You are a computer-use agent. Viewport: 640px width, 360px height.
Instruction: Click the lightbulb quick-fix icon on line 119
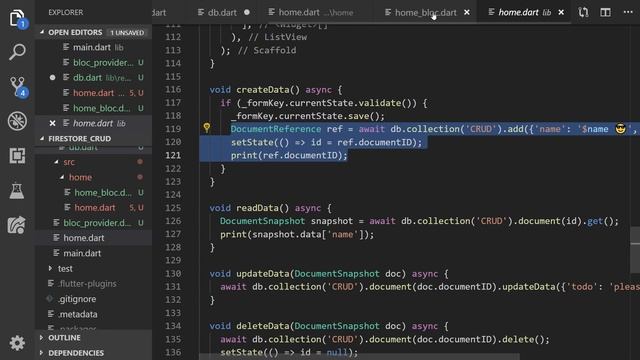click(x=207, y=128)
